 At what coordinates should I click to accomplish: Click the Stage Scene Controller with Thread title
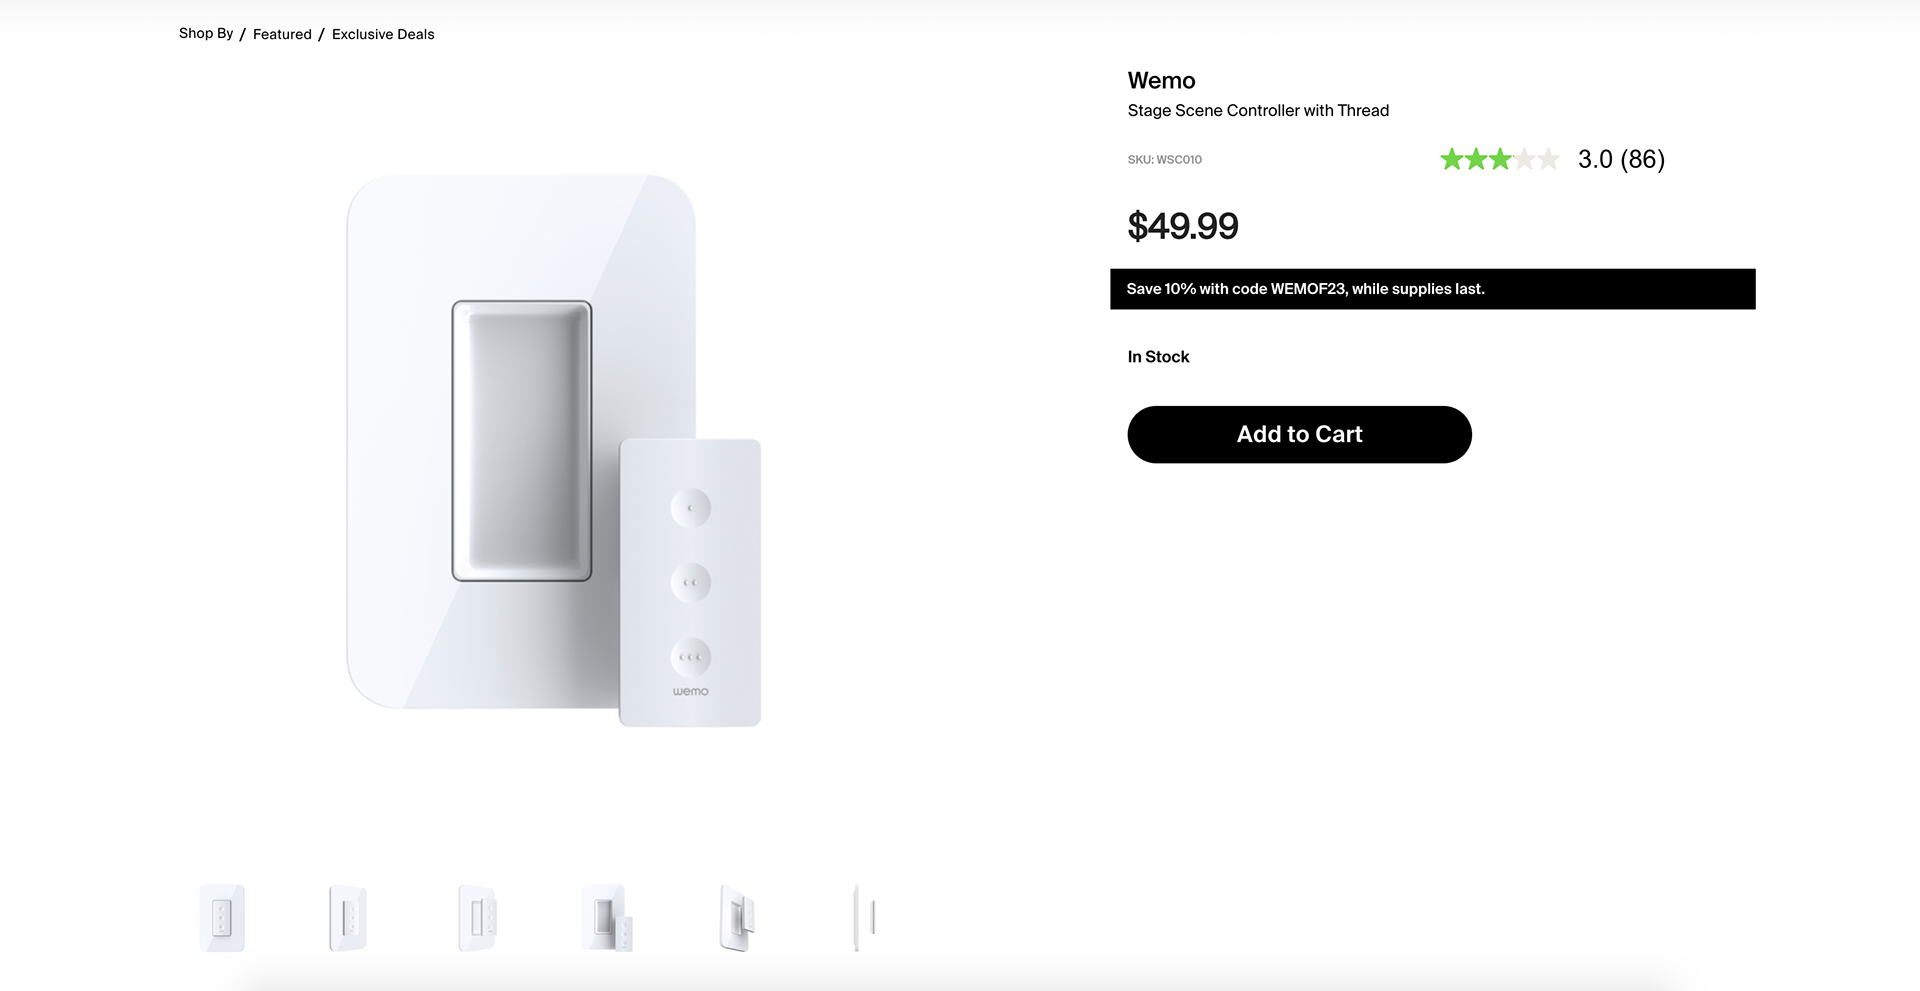point(1258,110)
